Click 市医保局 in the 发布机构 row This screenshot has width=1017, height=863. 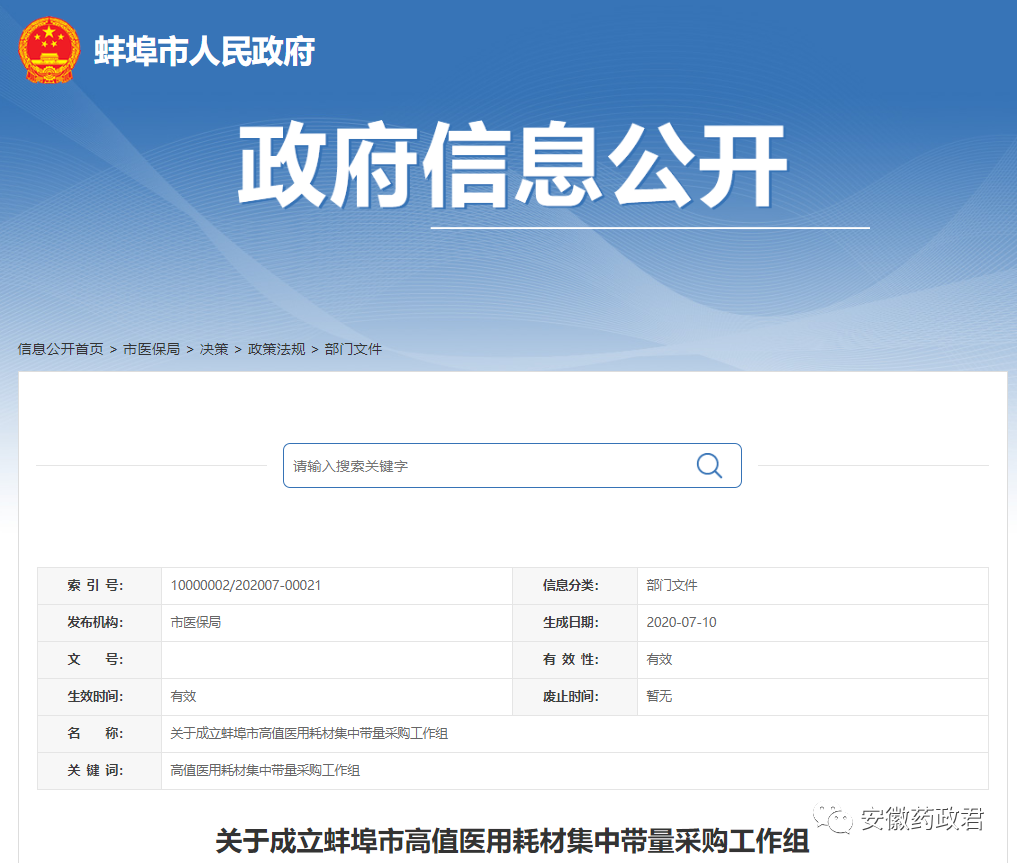point(195,622)
